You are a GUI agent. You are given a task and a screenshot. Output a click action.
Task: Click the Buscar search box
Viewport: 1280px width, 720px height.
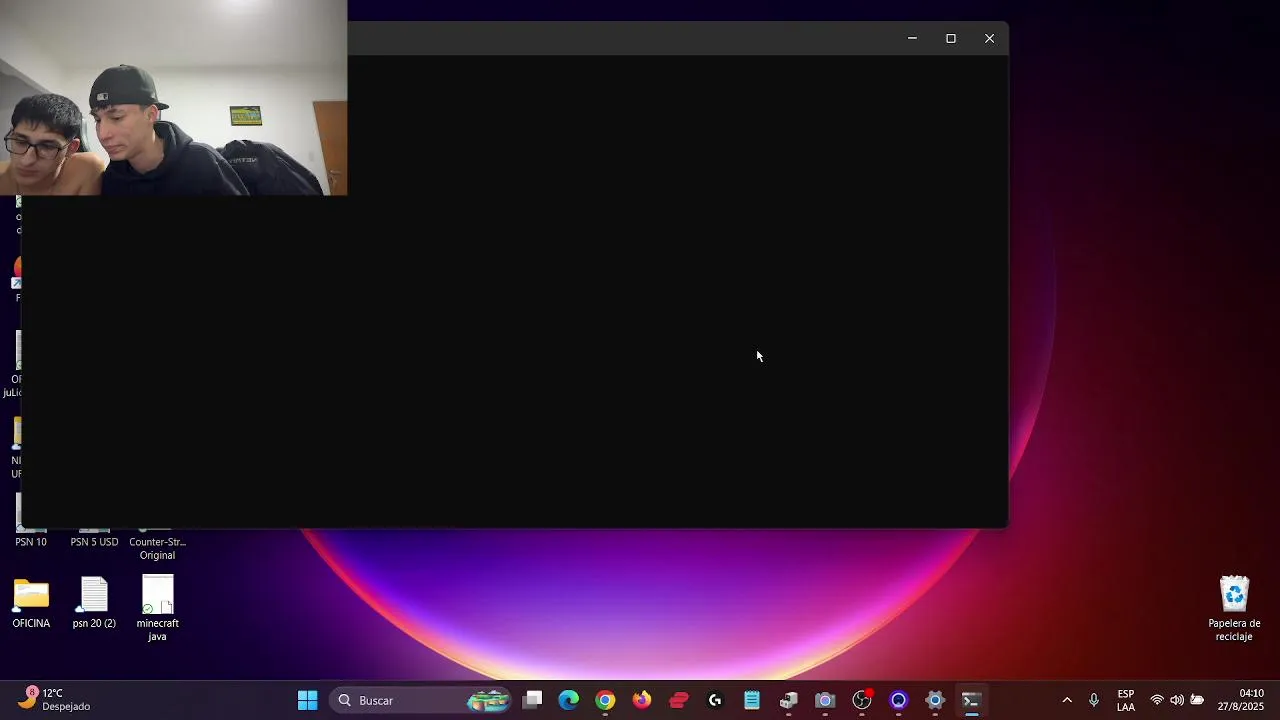420,700
